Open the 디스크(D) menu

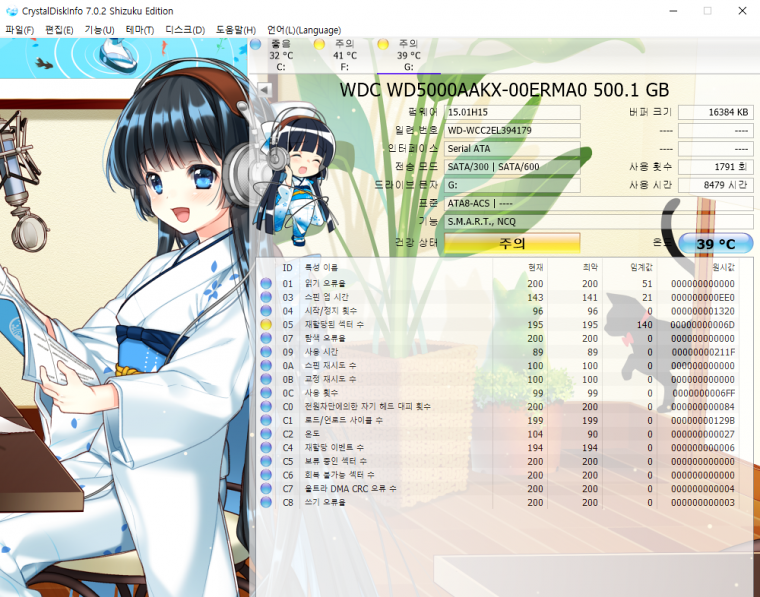click(185, 30)
